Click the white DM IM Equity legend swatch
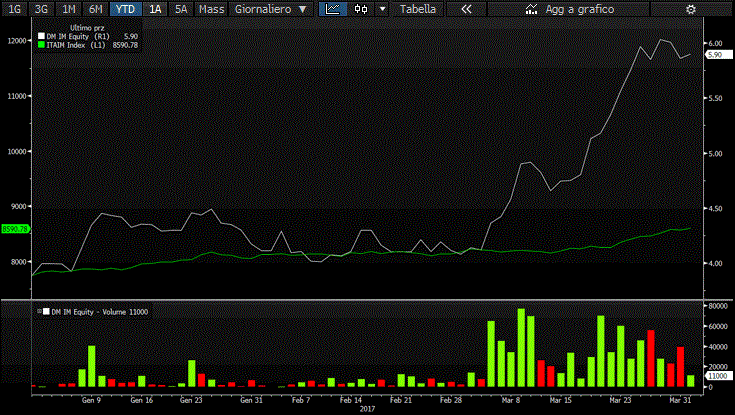The image size is (735, 415). coord(41,37)
